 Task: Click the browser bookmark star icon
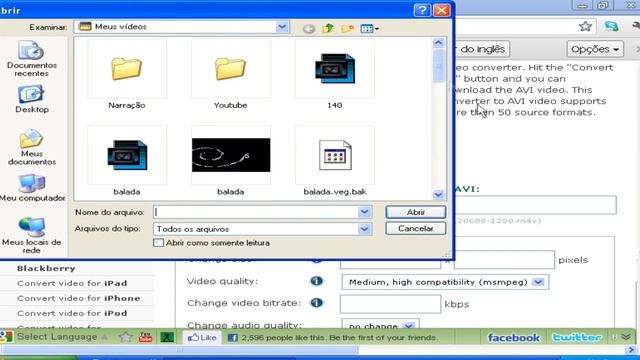click(x=585, y=27)
